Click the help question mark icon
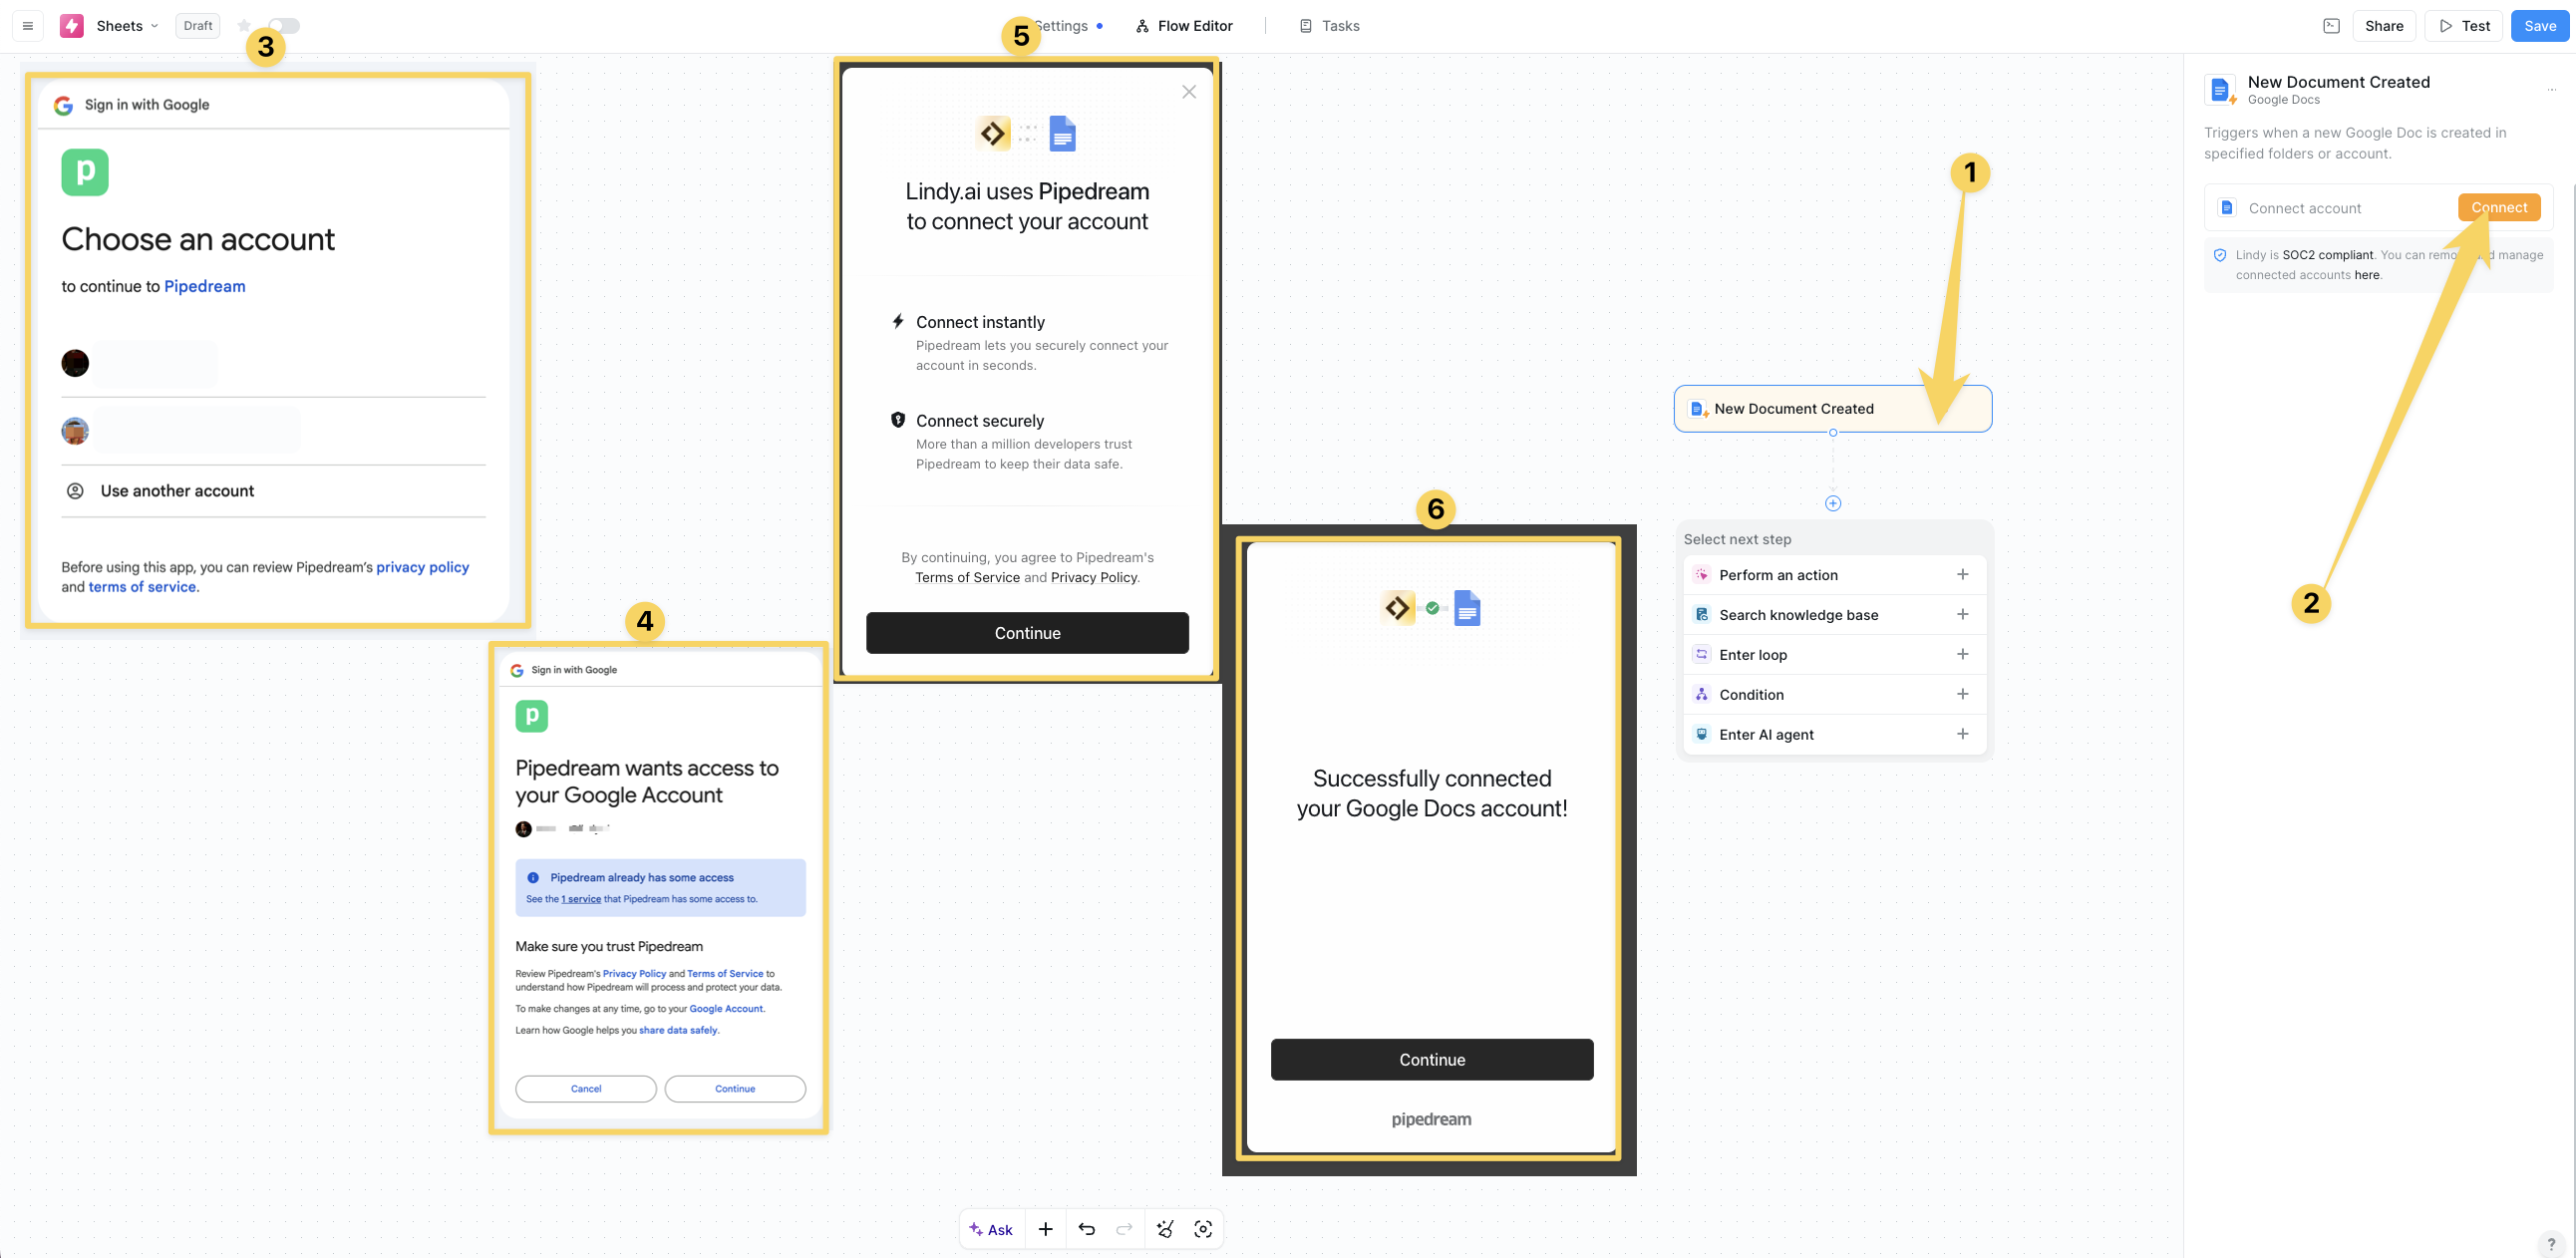The width and height of the screenshot is (2576, 1258). click(x=2551, y=1243)
